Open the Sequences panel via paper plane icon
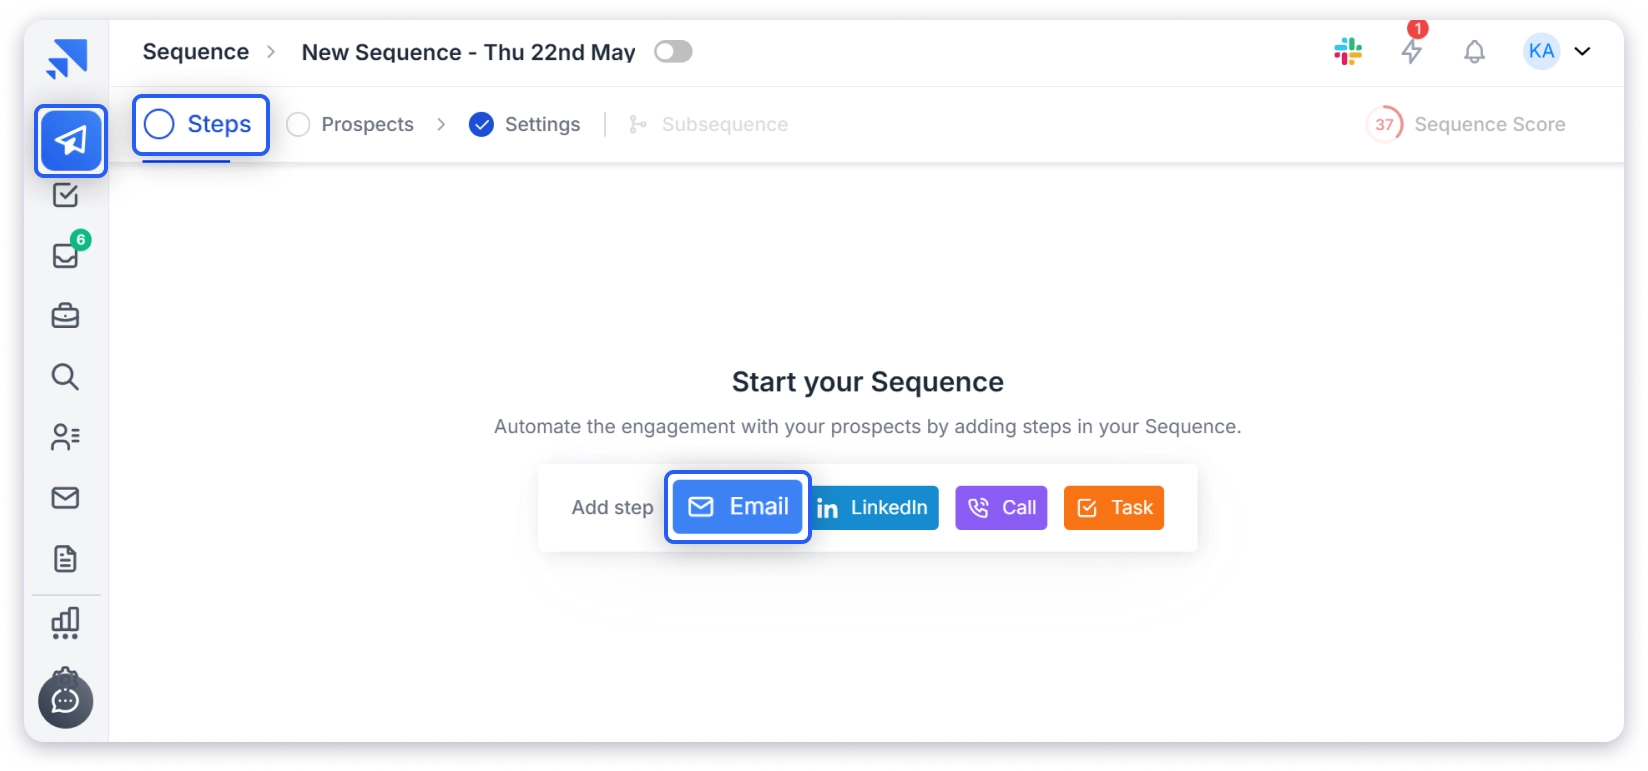The image size is (1648, 771). pos(70,140)
